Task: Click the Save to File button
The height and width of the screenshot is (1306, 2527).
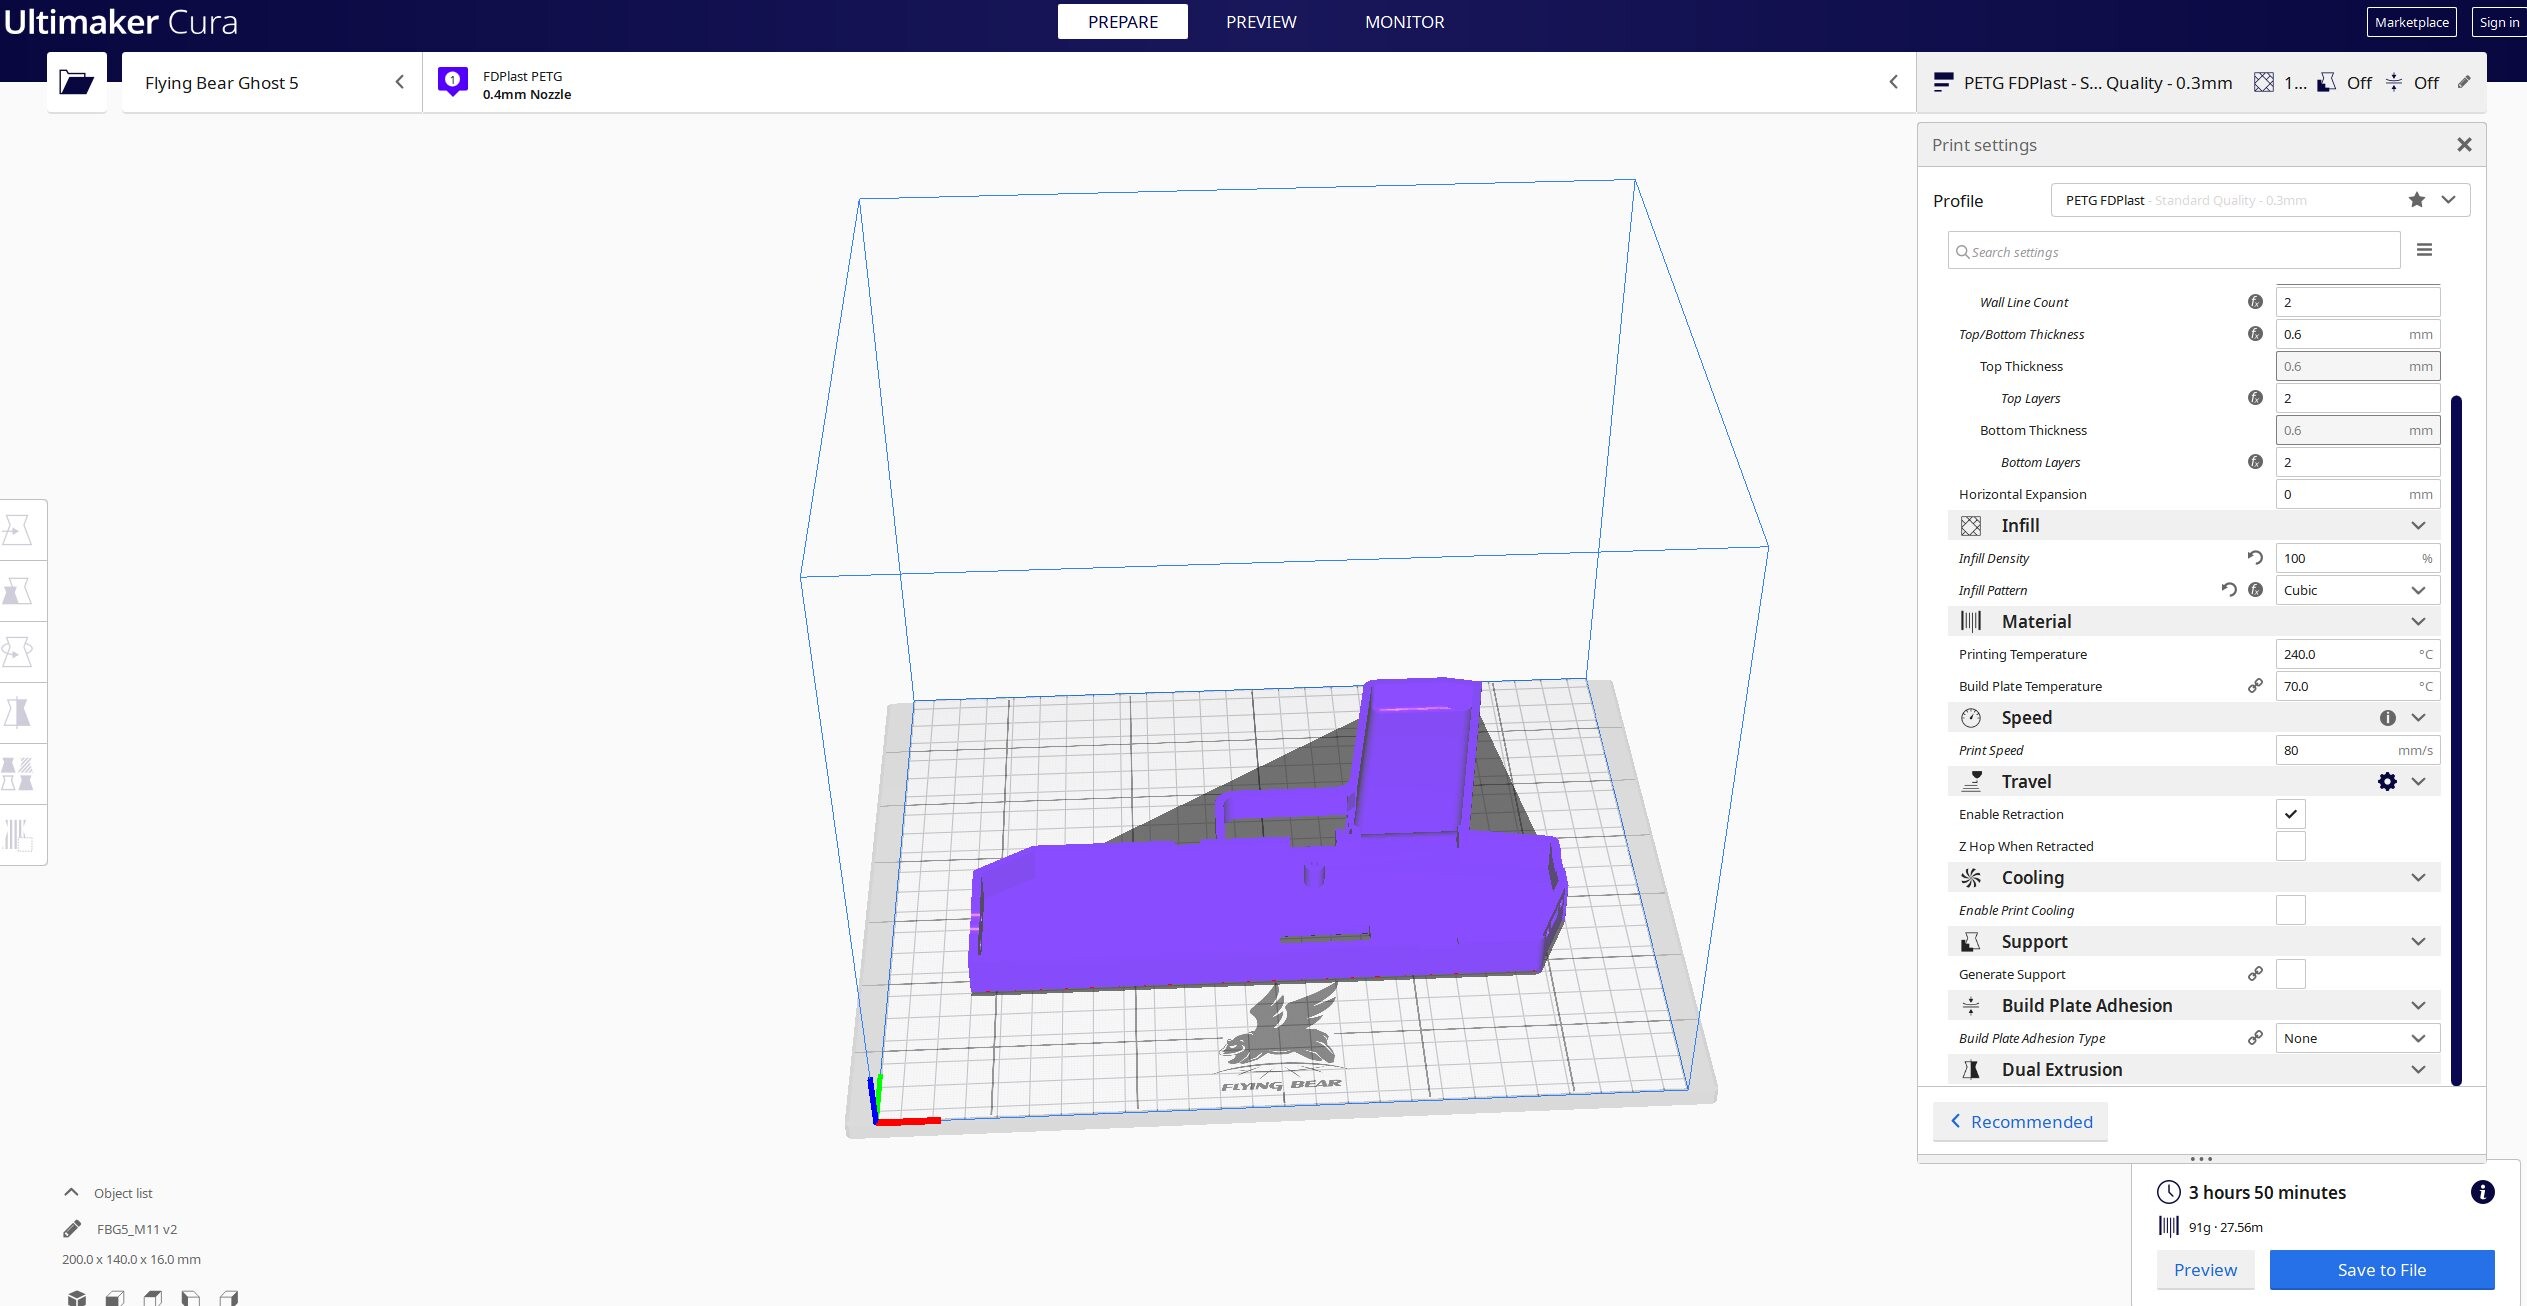Action: coord(2381,1270)
